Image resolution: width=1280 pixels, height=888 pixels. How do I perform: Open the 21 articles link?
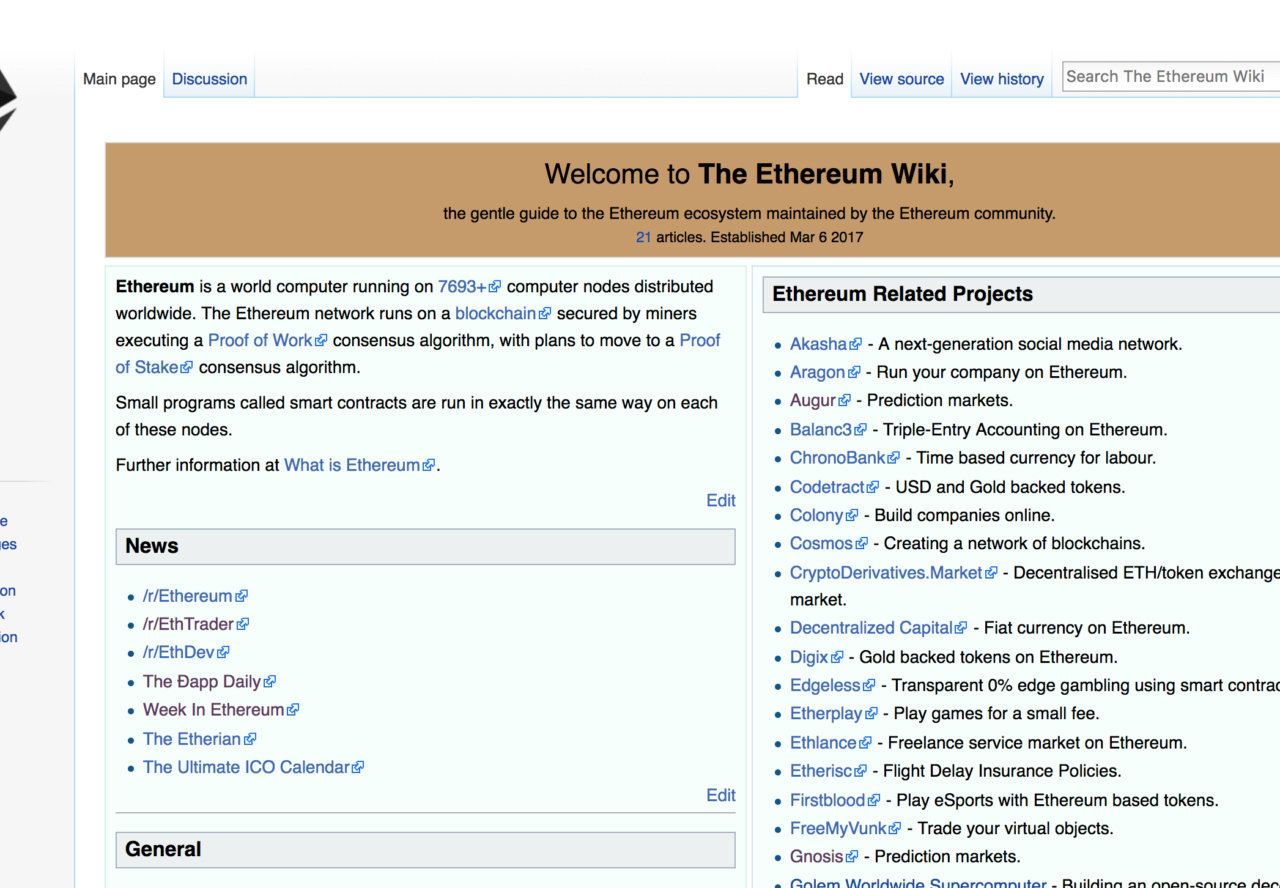pyautogui.click(x=643, y=237)
